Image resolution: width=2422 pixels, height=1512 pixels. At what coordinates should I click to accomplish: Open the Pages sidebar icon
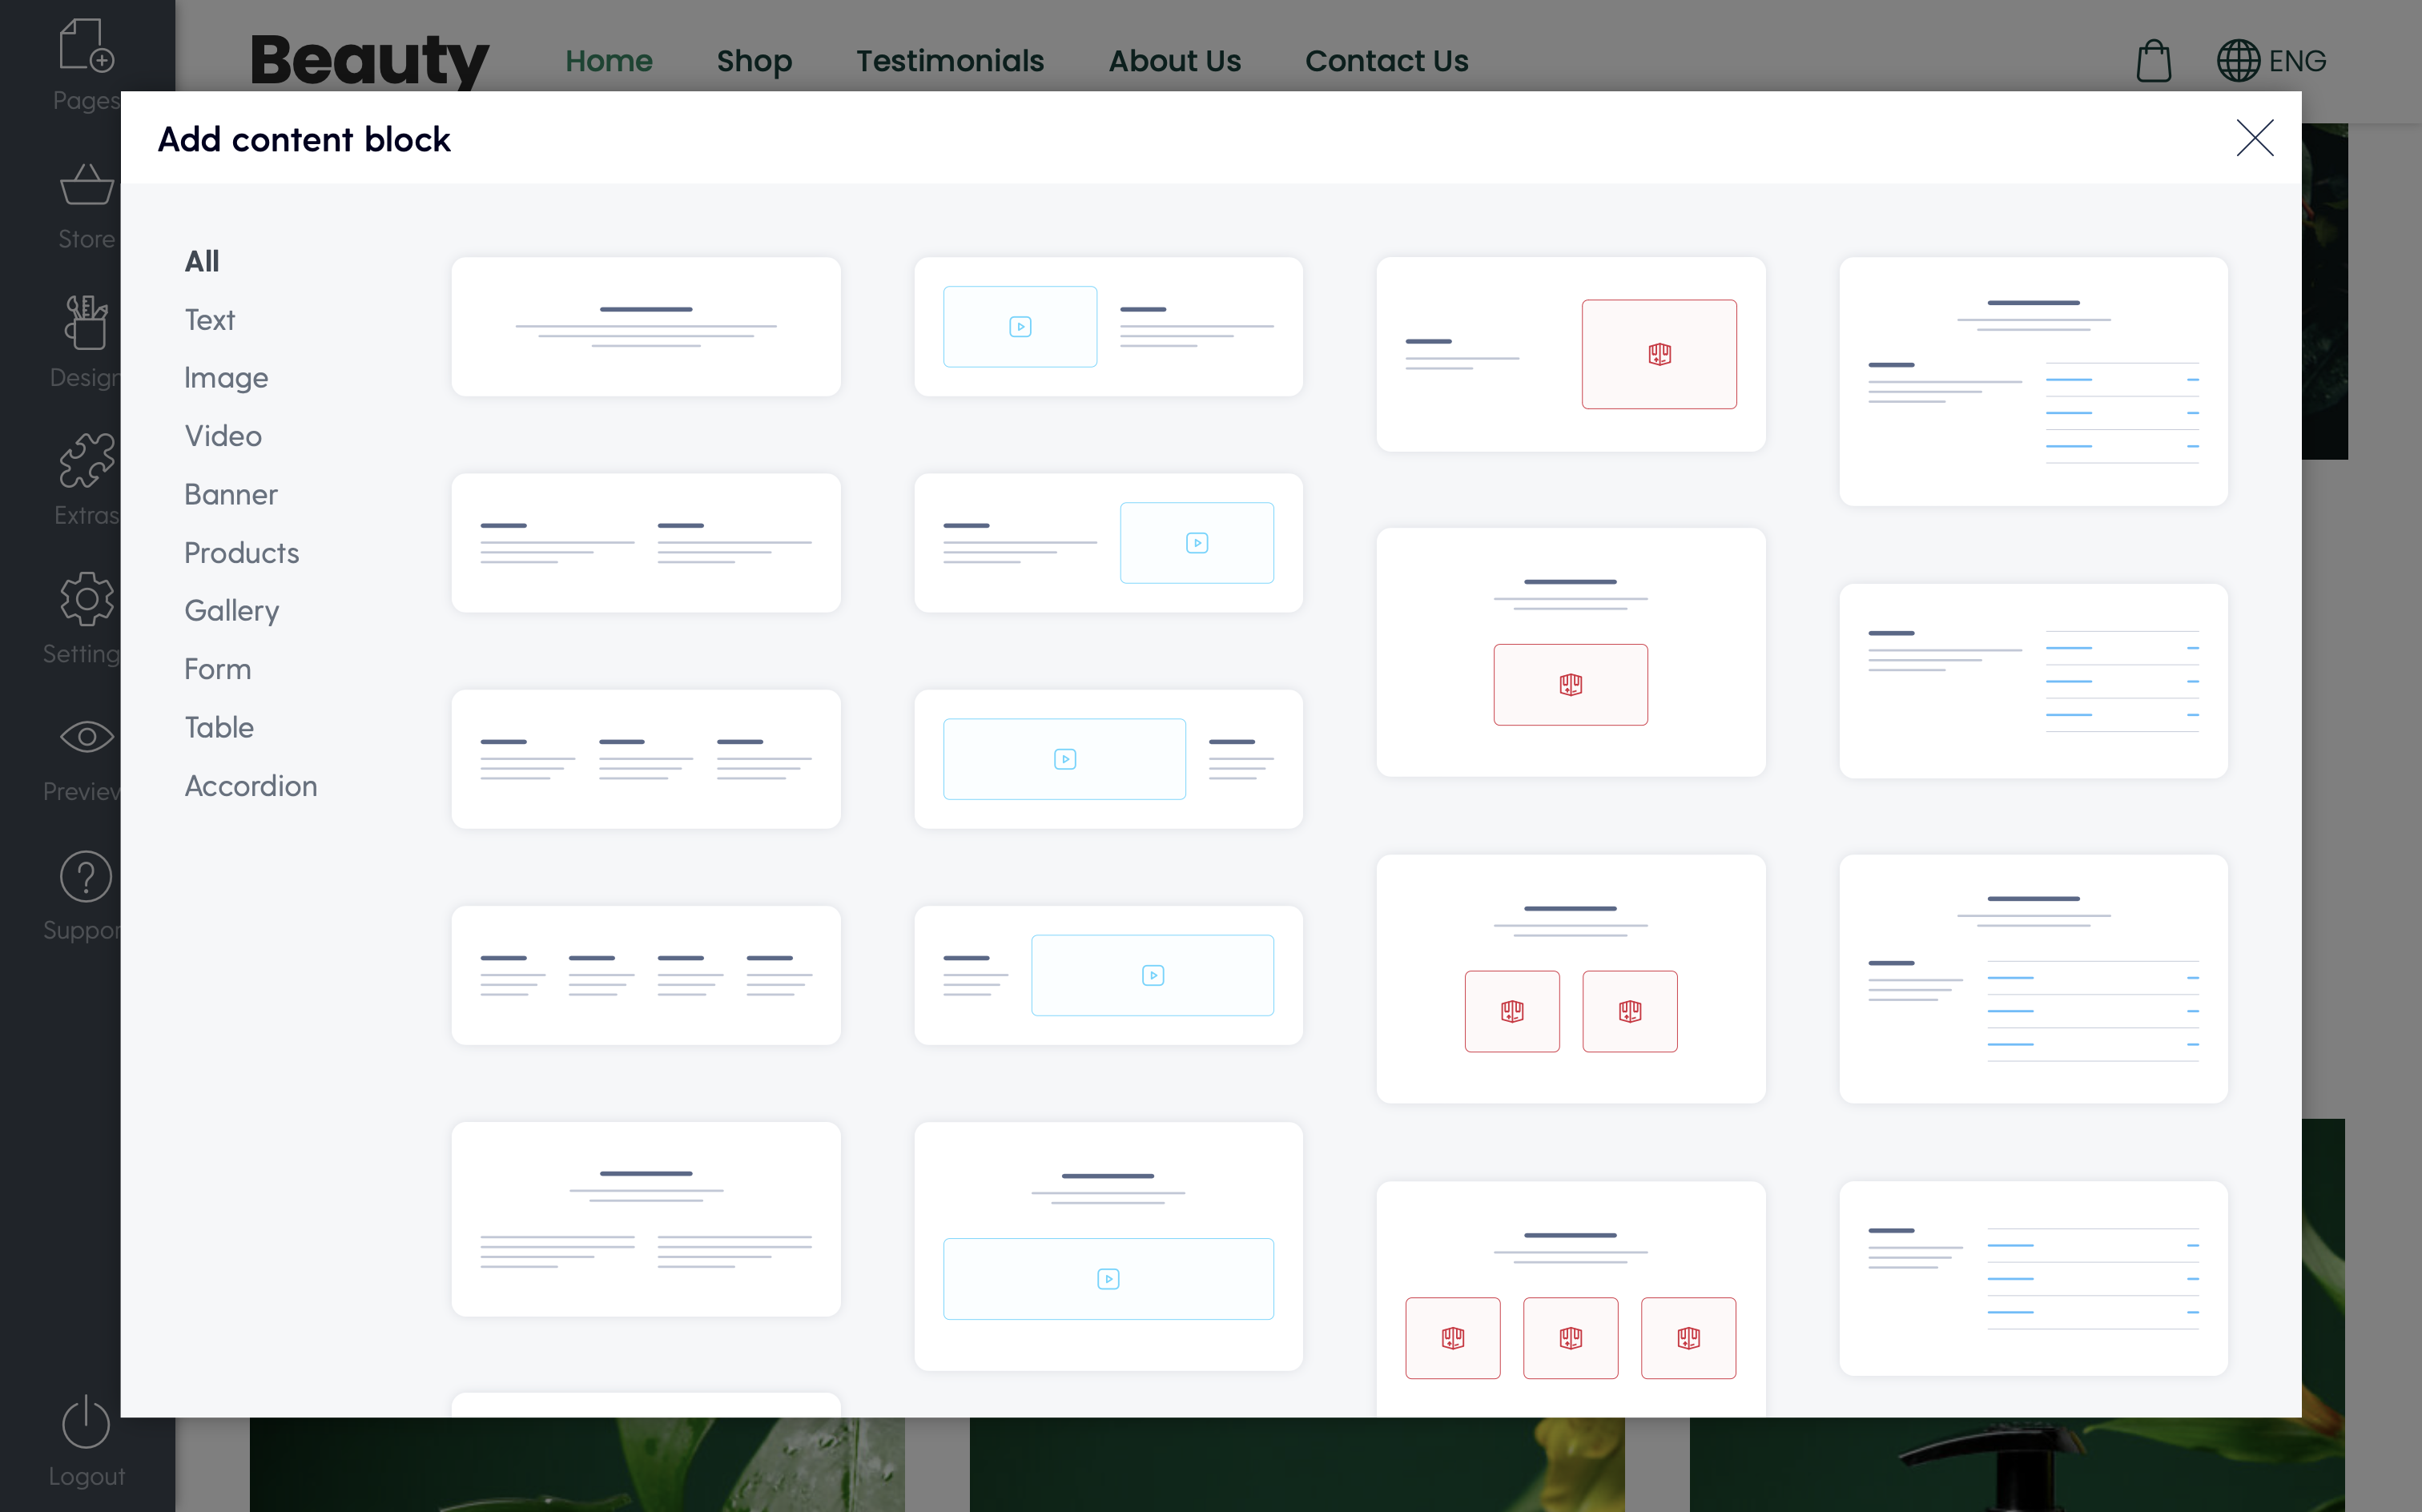tap(86, 46)
